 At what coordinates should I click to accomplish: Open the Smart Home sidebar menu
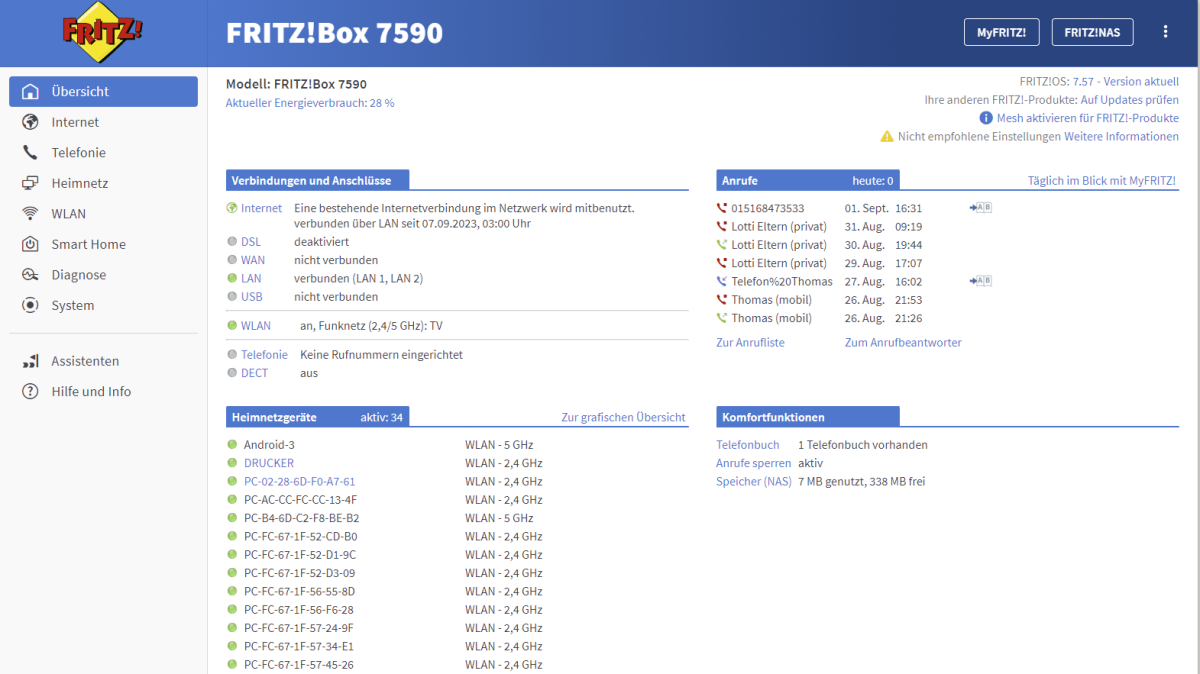pos(104,244)
